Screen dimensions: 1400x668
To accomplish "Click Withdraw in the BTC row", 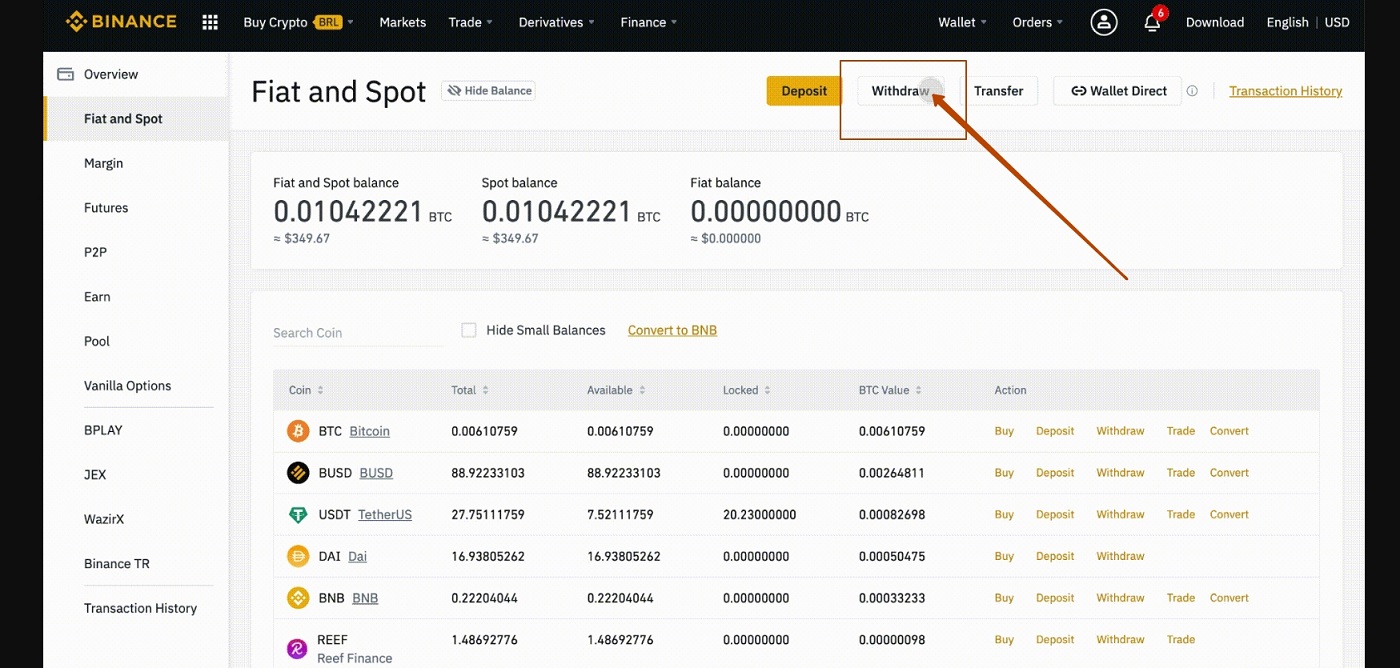I will coord(1120,431).
